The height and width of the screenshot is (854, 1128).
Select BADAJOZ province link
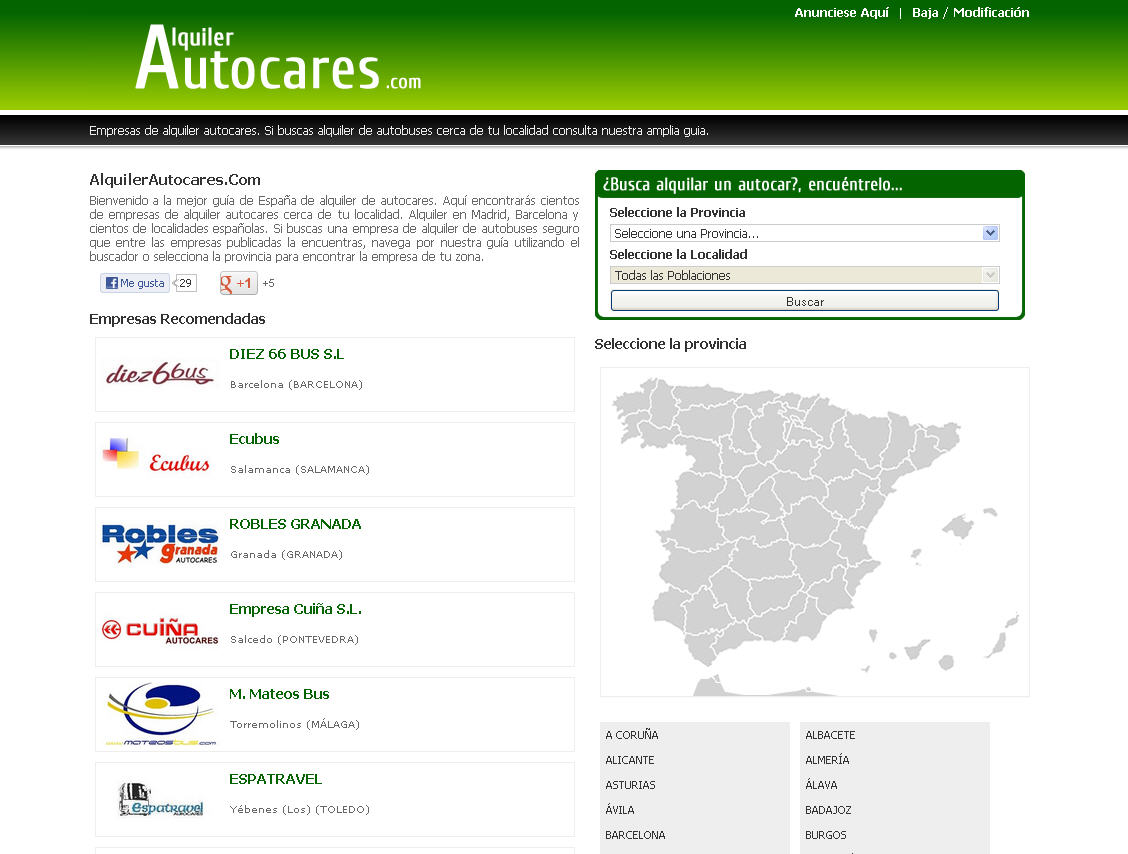[828, 809]
